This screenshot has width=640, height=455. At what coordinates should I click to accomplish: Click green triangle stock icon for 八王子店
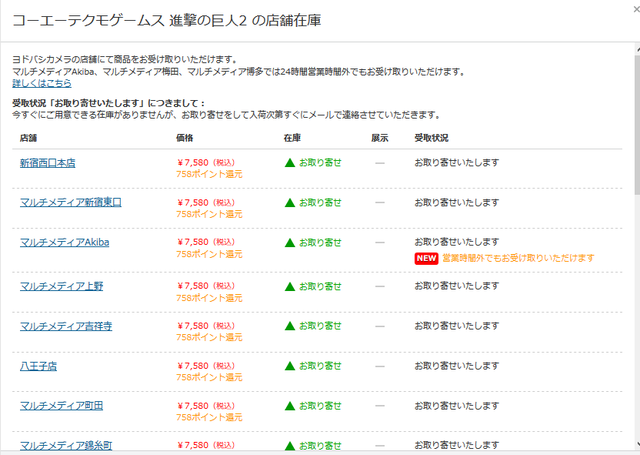290,366
